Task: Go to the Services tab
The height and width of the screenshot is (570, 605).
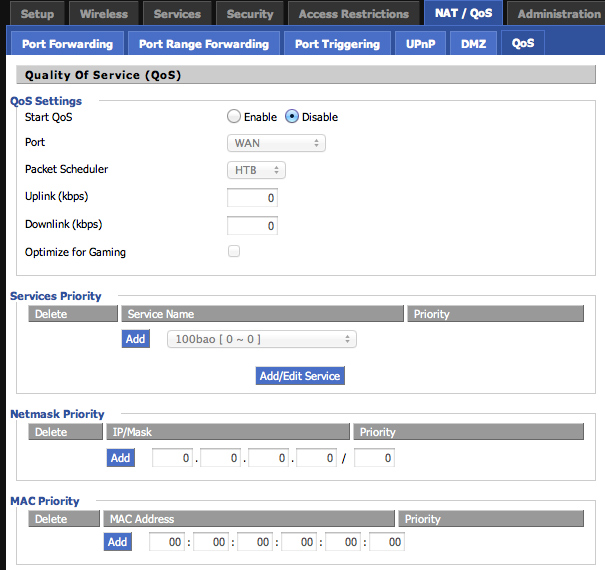Action: coord(176,14)
